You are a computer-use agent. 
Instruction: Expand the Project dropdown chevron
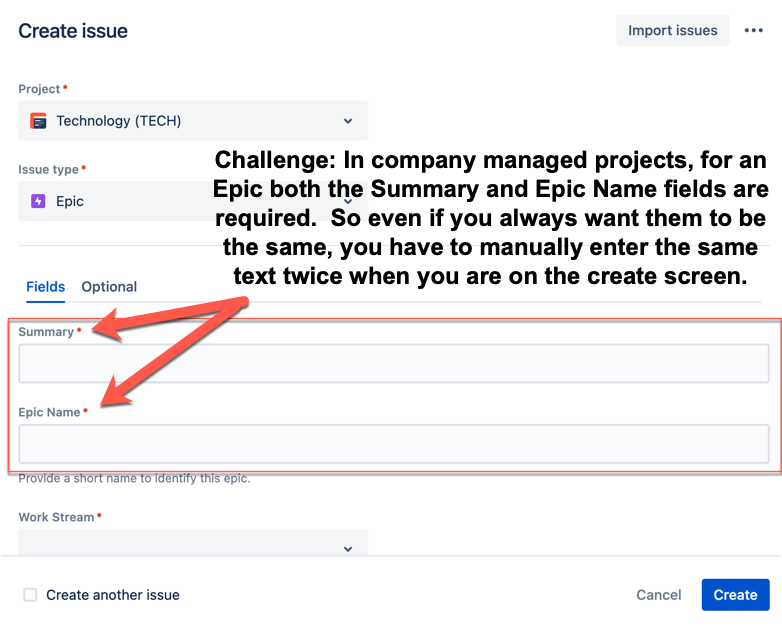point(348,121)
